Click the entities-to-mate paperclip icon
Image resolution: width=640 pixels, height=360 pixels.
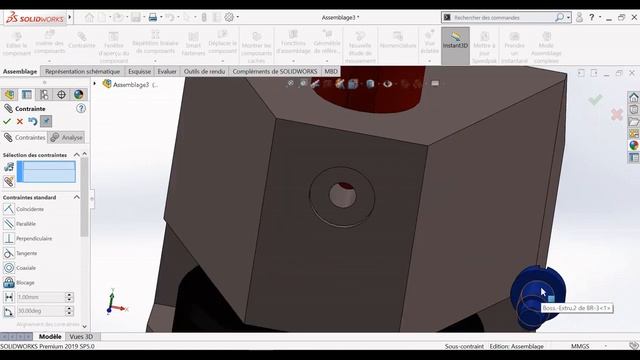9,182
